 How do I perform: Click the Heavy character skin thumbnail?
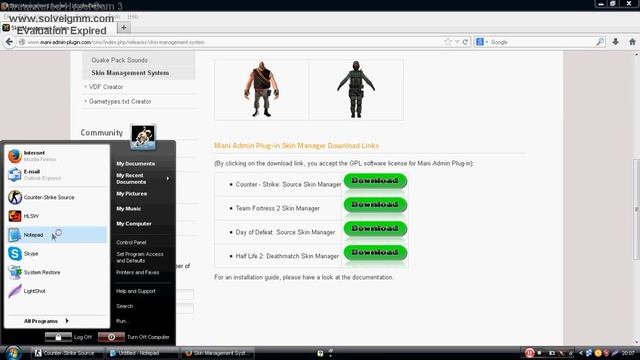point(262,90)
